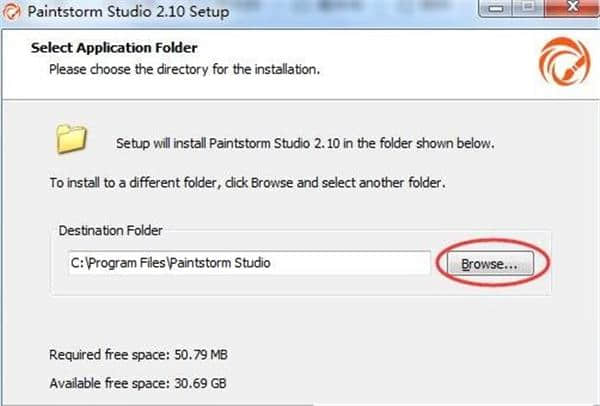Screen dimensions: 600x406
Task: Click the Paintstorm icon in the title bar
Action: 11,13
